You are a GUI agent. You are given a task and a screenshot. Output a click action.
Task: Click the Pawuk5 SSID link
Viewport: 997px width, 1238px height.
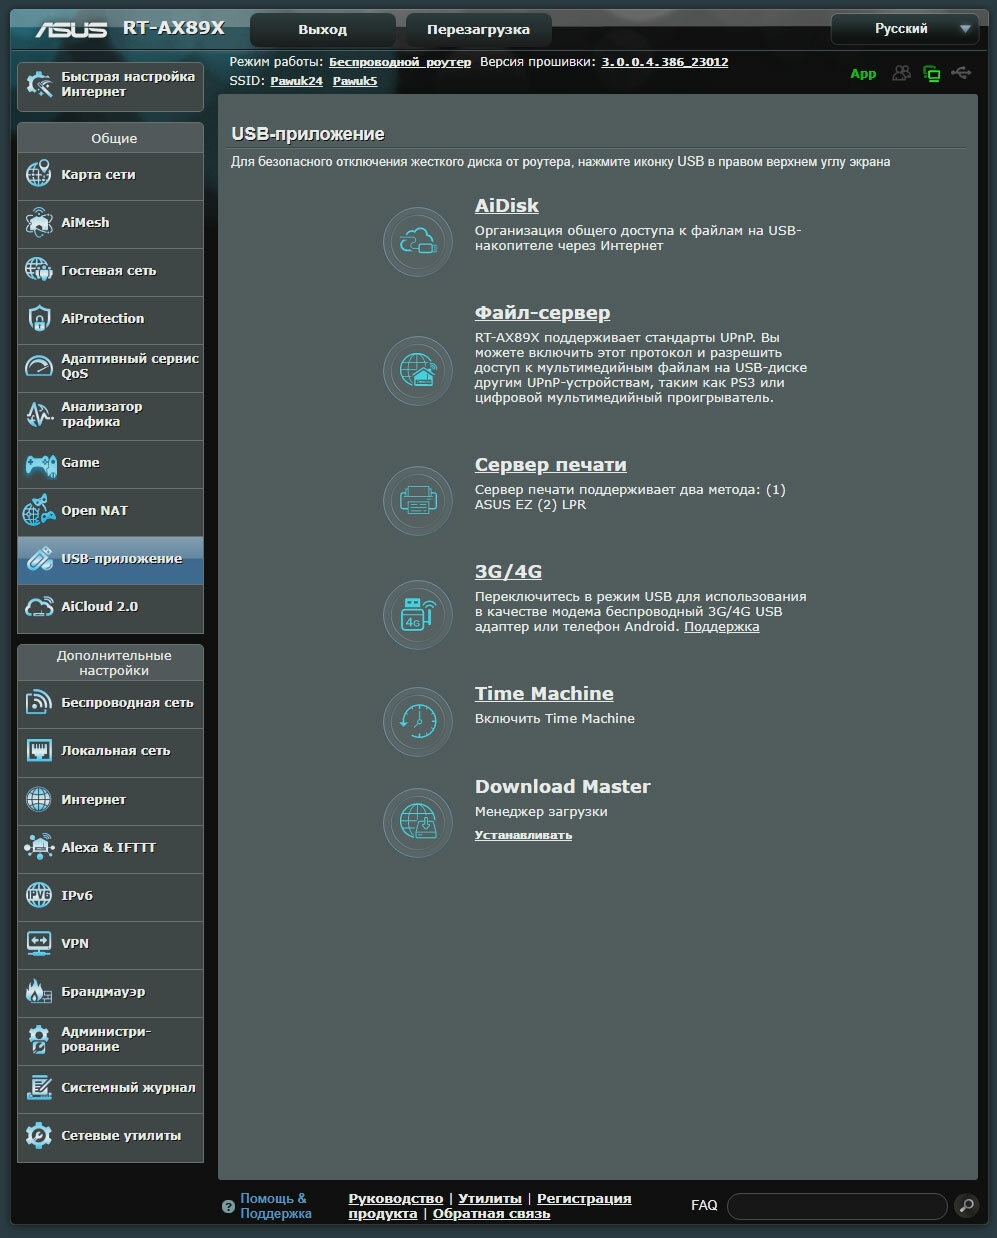click(355, 81)
